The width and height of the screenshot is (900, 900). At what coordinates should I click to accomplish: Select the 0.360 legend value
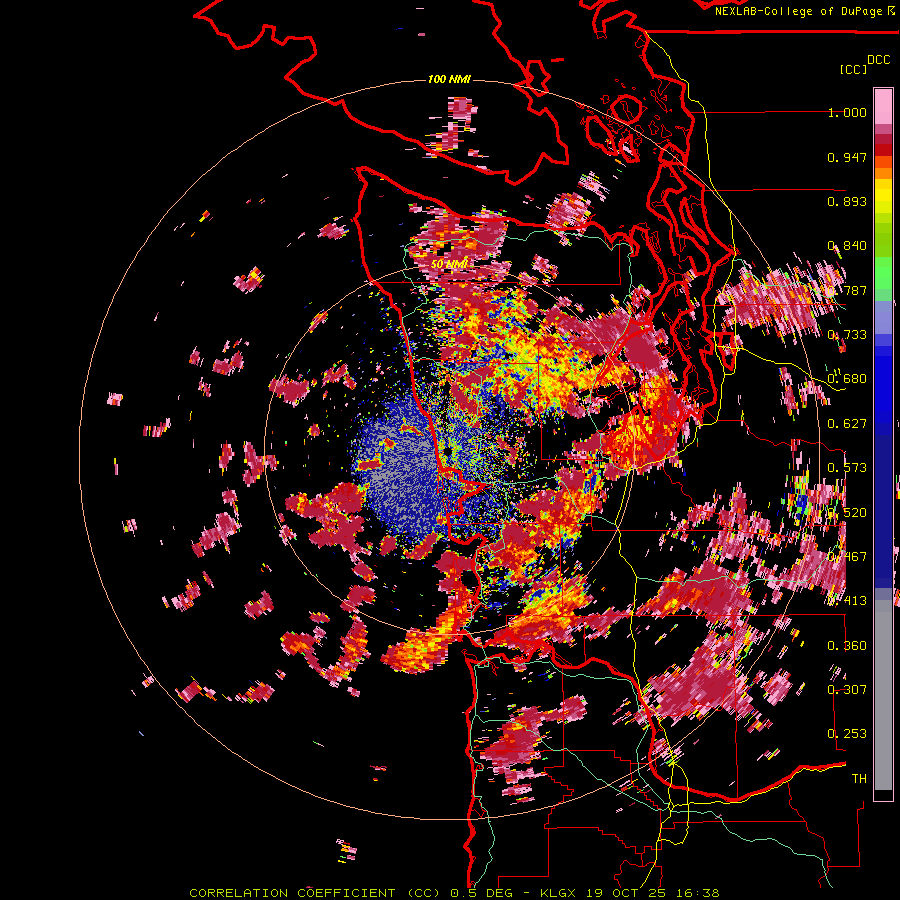point(847,646)
